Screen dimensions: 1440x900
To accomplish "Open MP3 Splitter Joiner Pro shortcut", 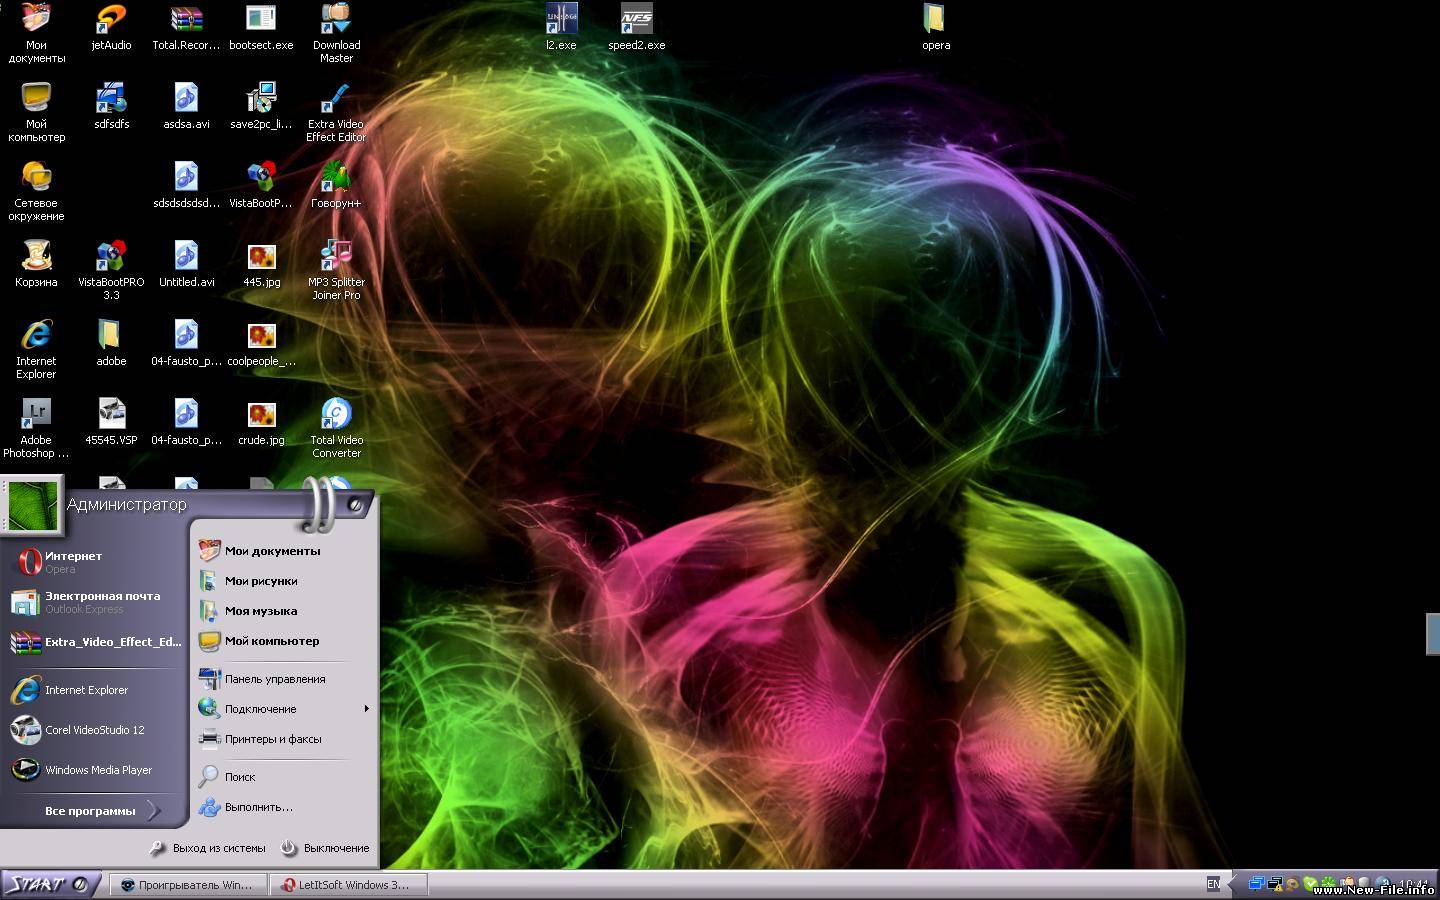I will pos(336,257).
